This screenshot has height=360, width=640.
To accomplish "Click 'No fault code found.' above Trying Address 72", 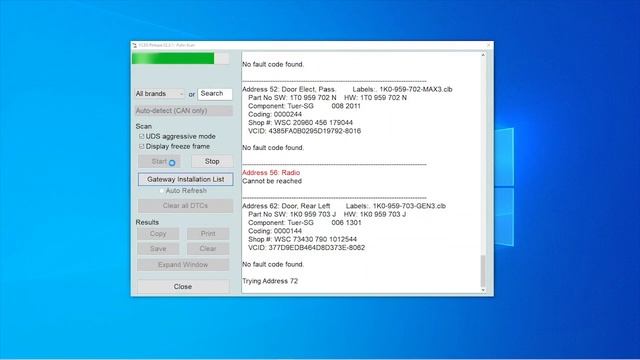I will point(273,264).
